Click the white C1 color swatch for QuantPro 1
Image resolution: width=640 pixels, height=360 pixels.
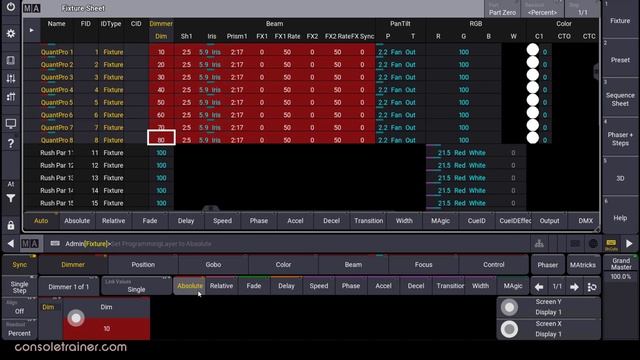pyautogui.click(x=533, y=50)
